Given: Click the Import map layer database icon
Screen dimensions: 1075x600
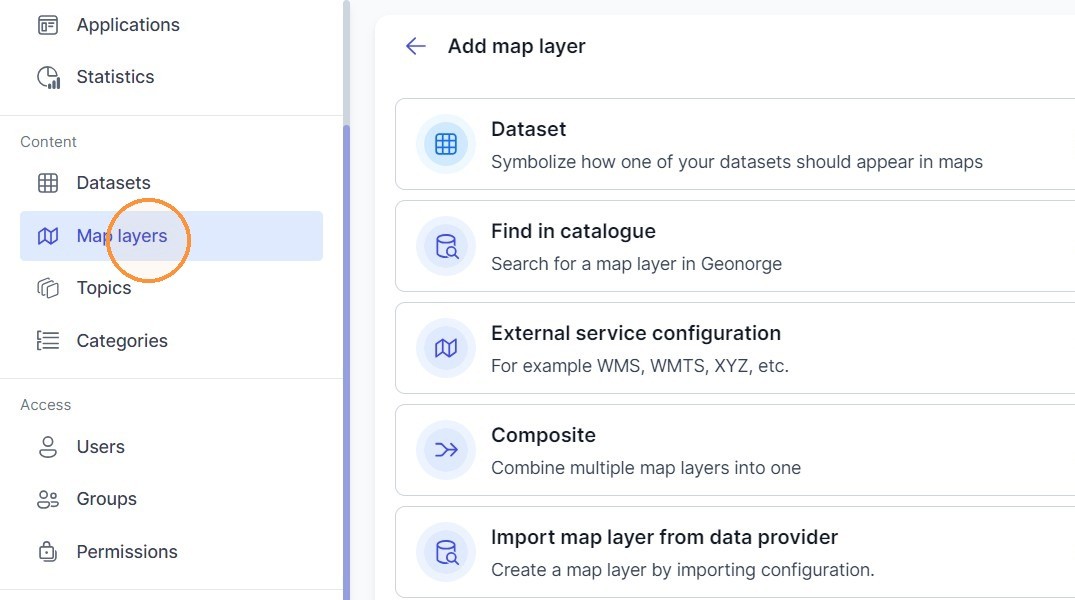Looking at the screenshot, I should [x=446, y=552].
